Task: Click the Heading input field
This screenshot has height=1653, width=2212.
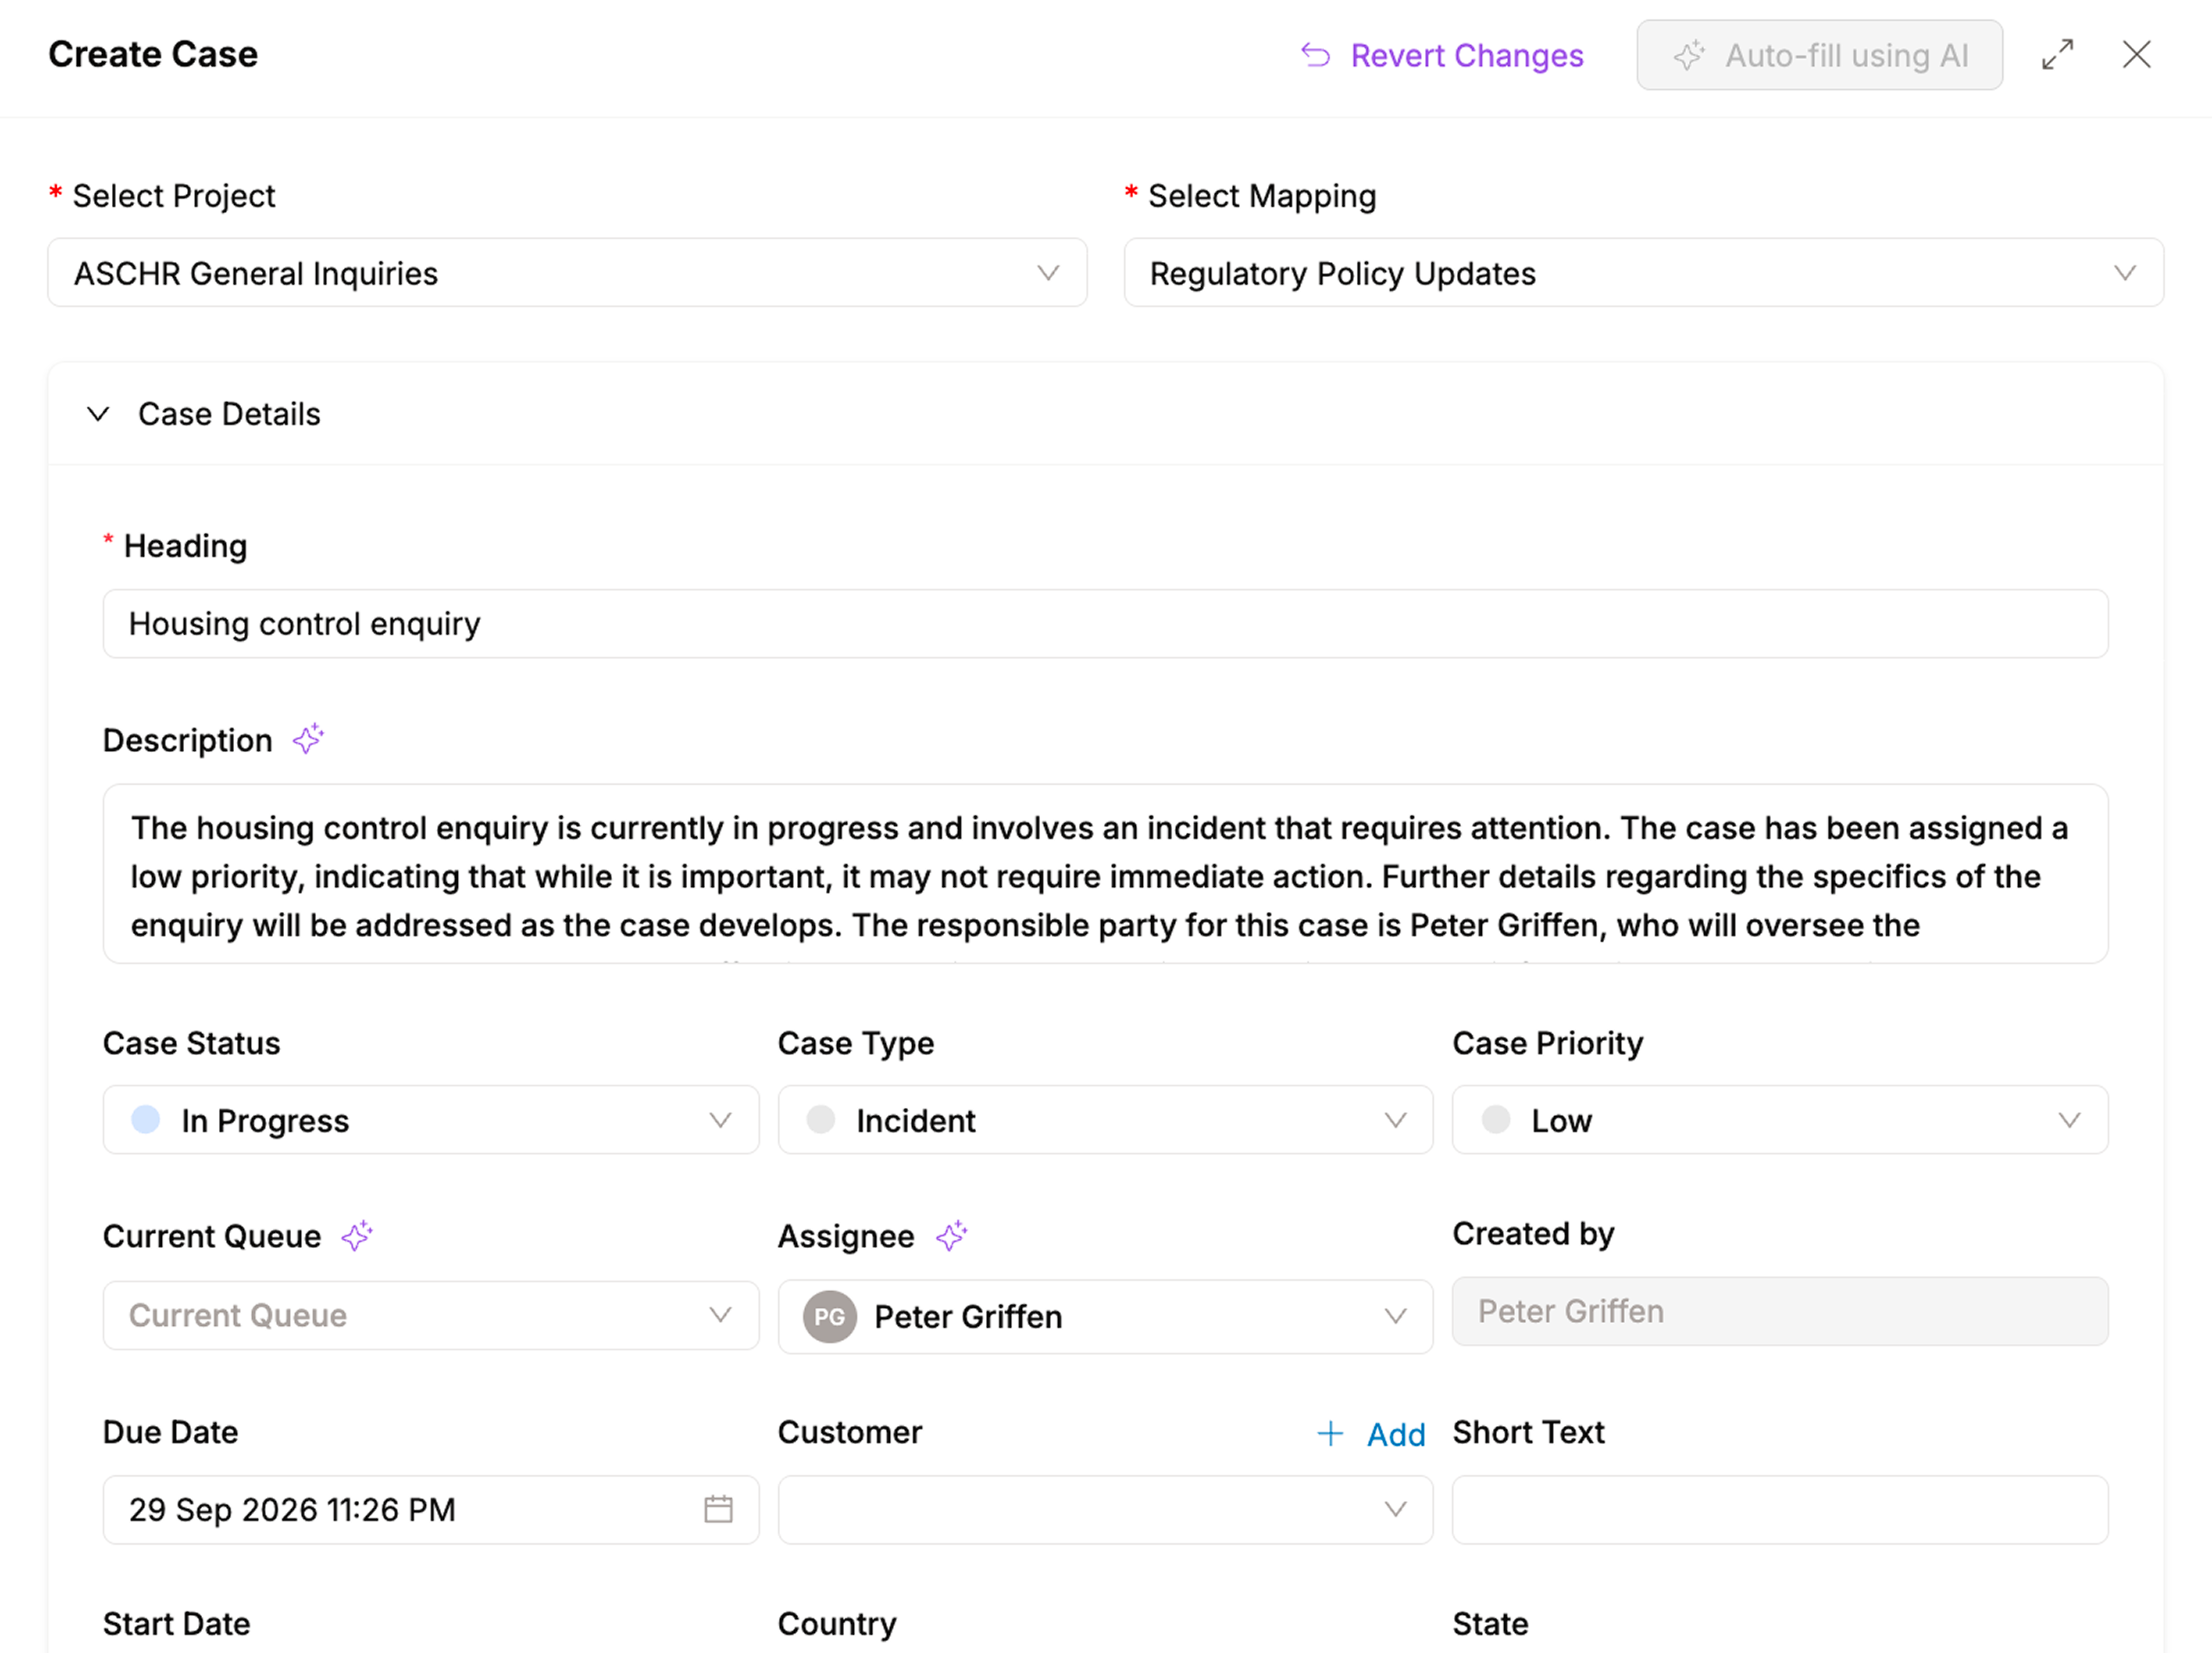Action: point(1105,624)
